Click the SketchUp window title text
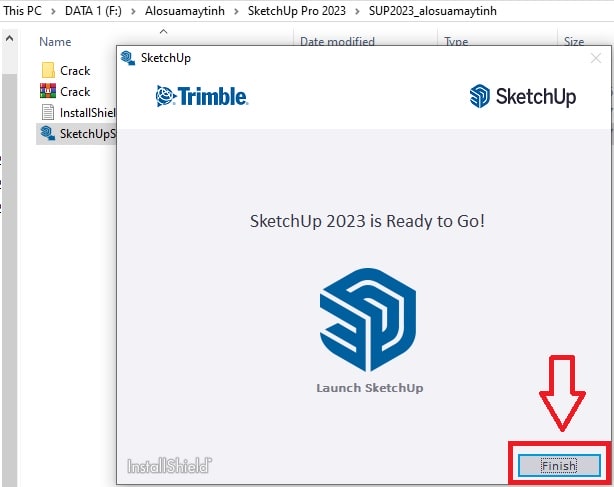 [166, 58]
